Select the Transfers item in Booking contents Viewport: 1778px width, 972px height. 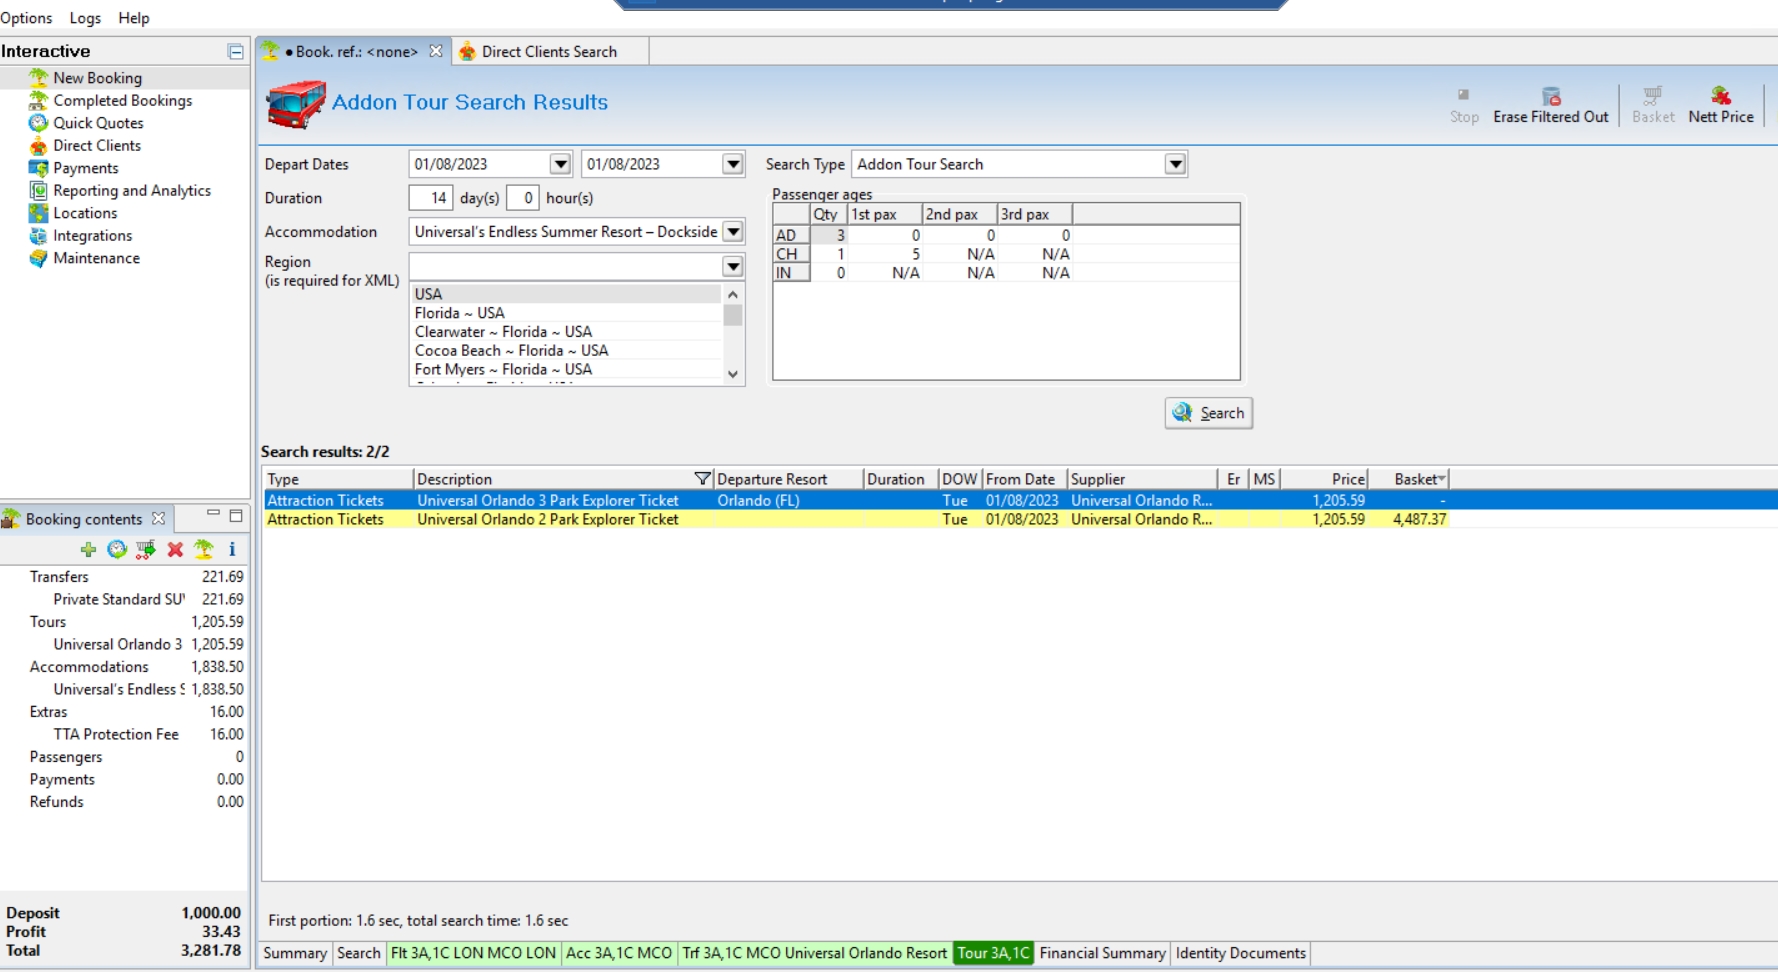(x=59, y=577)
